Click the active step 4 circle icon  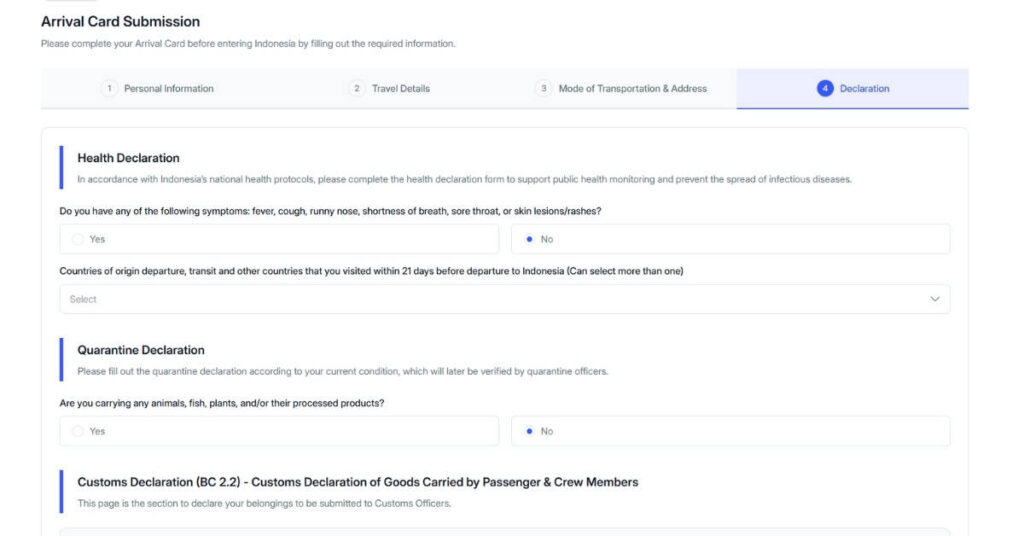(825, 89)
